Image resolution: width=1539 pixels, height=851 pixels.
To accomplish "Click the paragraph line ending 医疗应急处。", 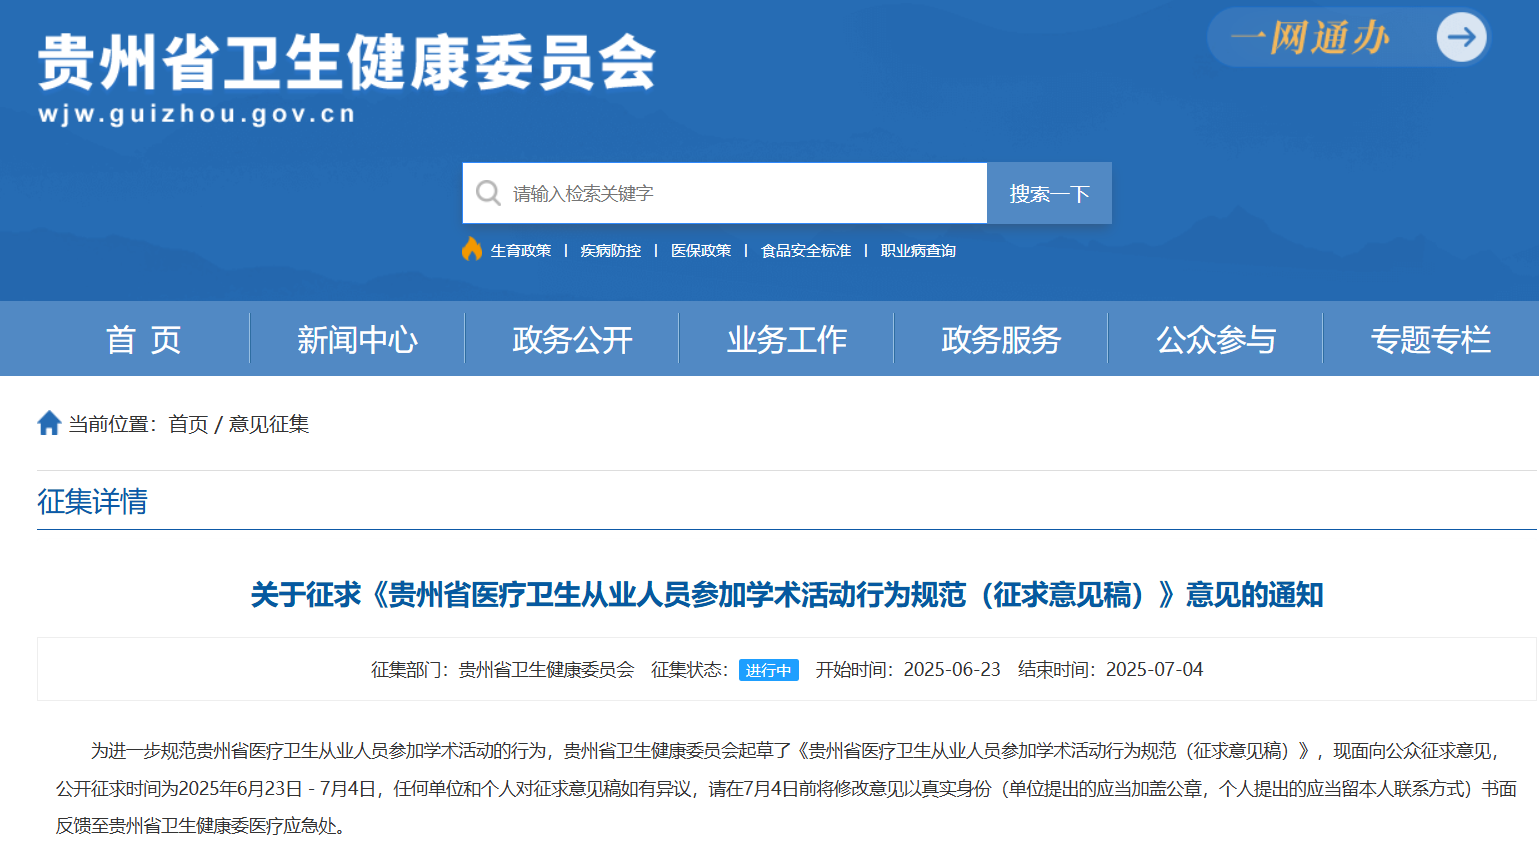I will [201, 826].
